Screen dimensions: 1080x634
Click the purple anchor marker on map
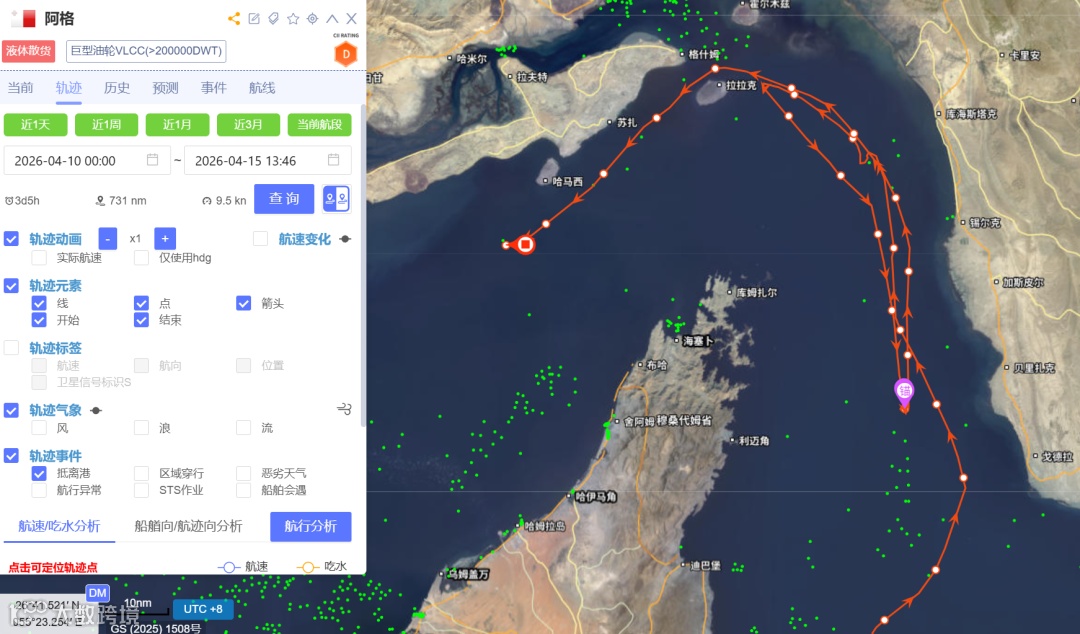tap(904, 393)
